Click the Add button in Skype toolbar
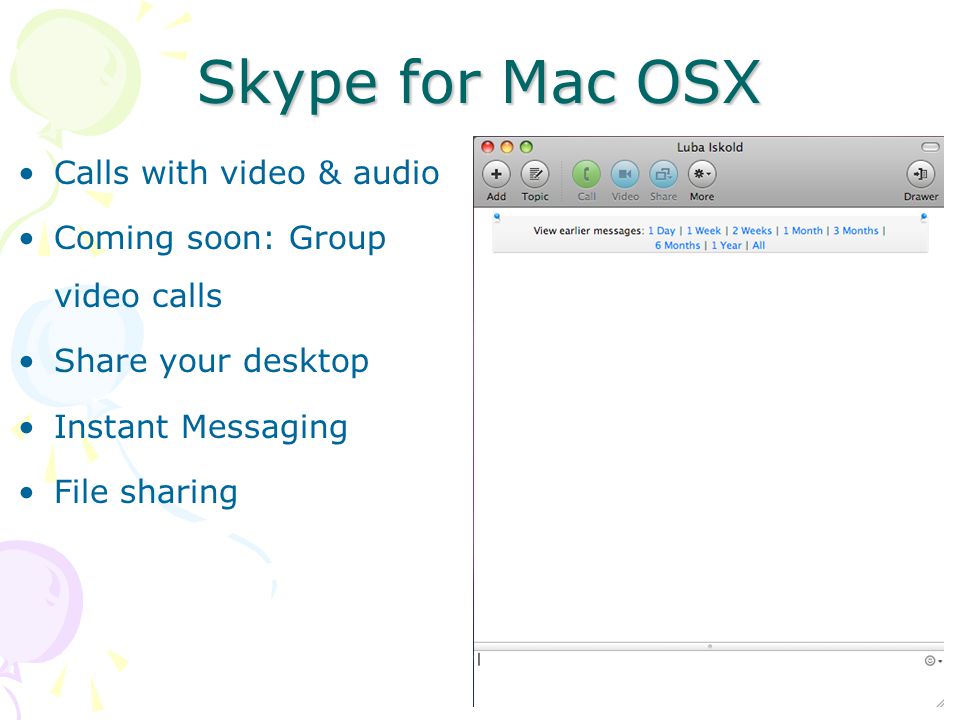The width and height of the screenshot is (960, 720). point(497,174)
